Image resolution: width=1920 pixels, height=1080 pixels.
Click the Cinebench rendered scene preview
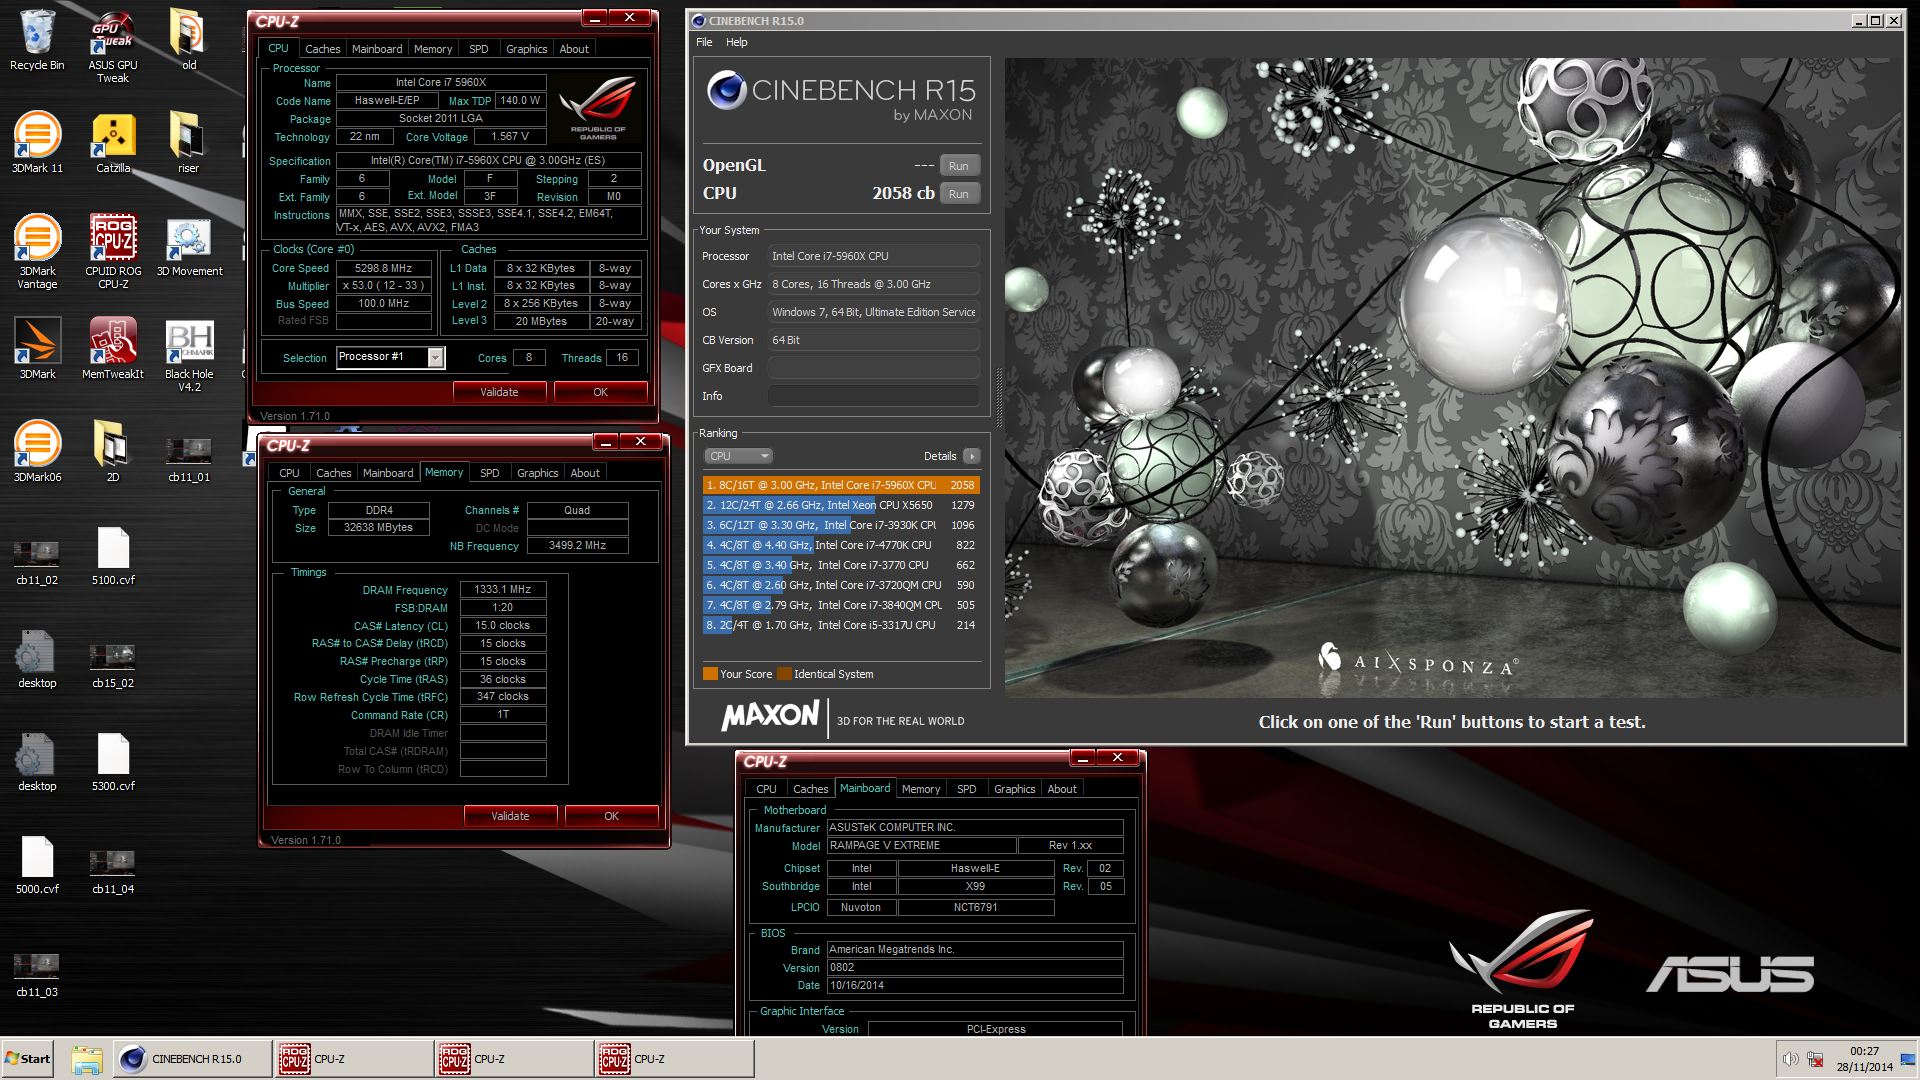point(1451,378)
